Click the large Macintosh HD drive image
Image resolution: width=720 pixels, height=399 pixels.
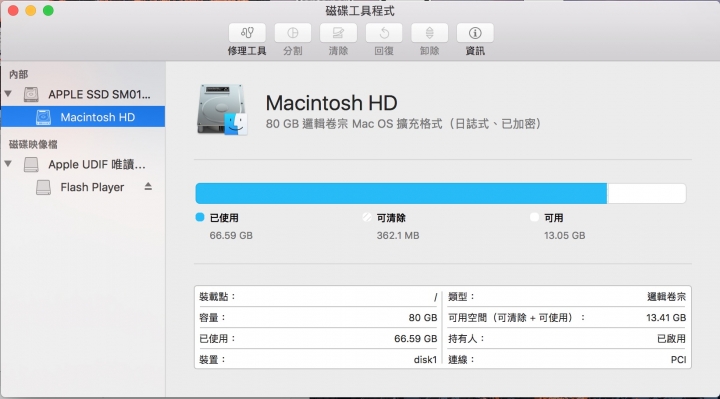tap(222, 110)
